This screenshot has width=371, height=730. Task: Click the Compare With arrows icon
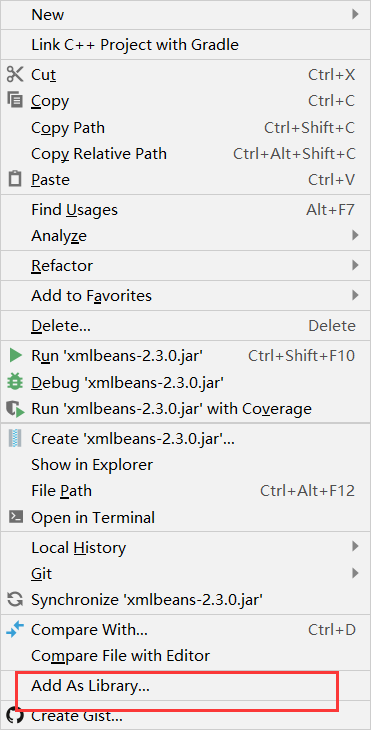[x=15, y=630]
